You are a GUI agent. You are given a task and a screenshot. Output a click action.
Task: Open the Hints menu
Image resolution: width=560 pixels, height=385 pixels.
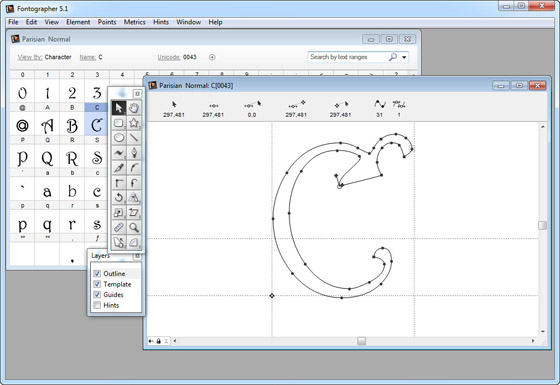point(161,22)
